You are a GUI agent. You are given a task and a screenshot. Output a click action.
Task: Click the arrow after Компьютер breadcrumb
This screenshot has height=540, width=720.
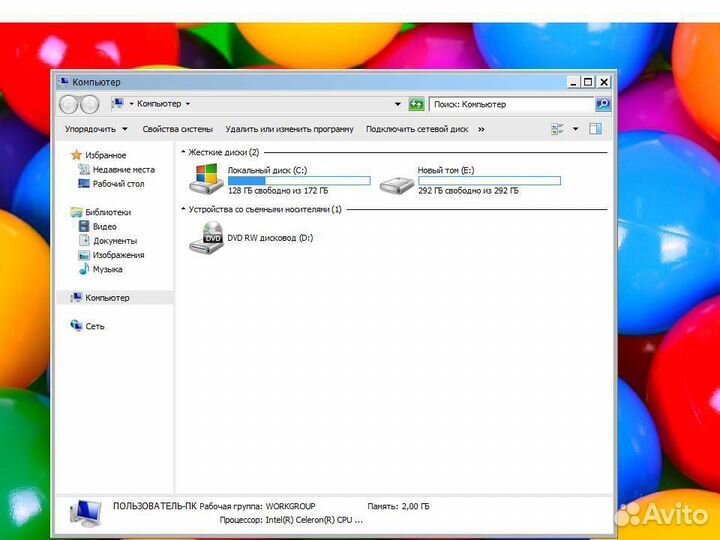(x=187, y=104)
